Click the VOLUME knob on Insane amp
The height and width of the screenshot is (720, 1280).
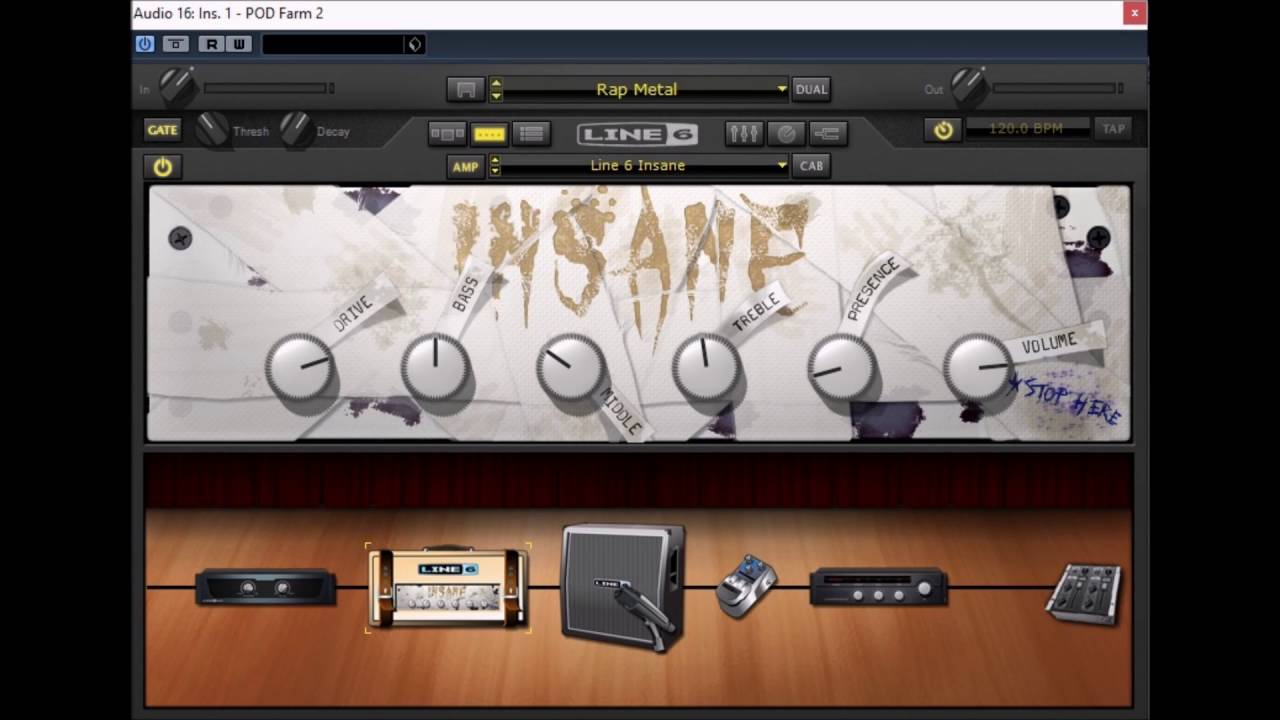point(978,368)
